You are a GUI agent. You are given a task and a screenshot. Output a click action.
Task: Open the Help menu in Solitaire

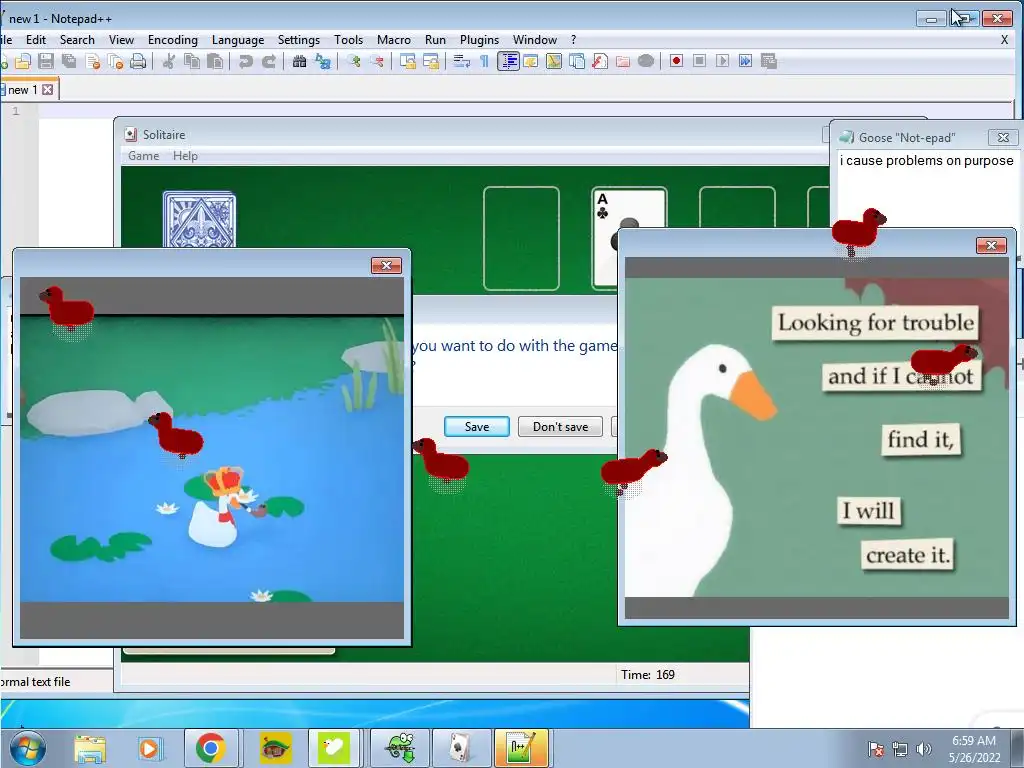pos(185,156)
